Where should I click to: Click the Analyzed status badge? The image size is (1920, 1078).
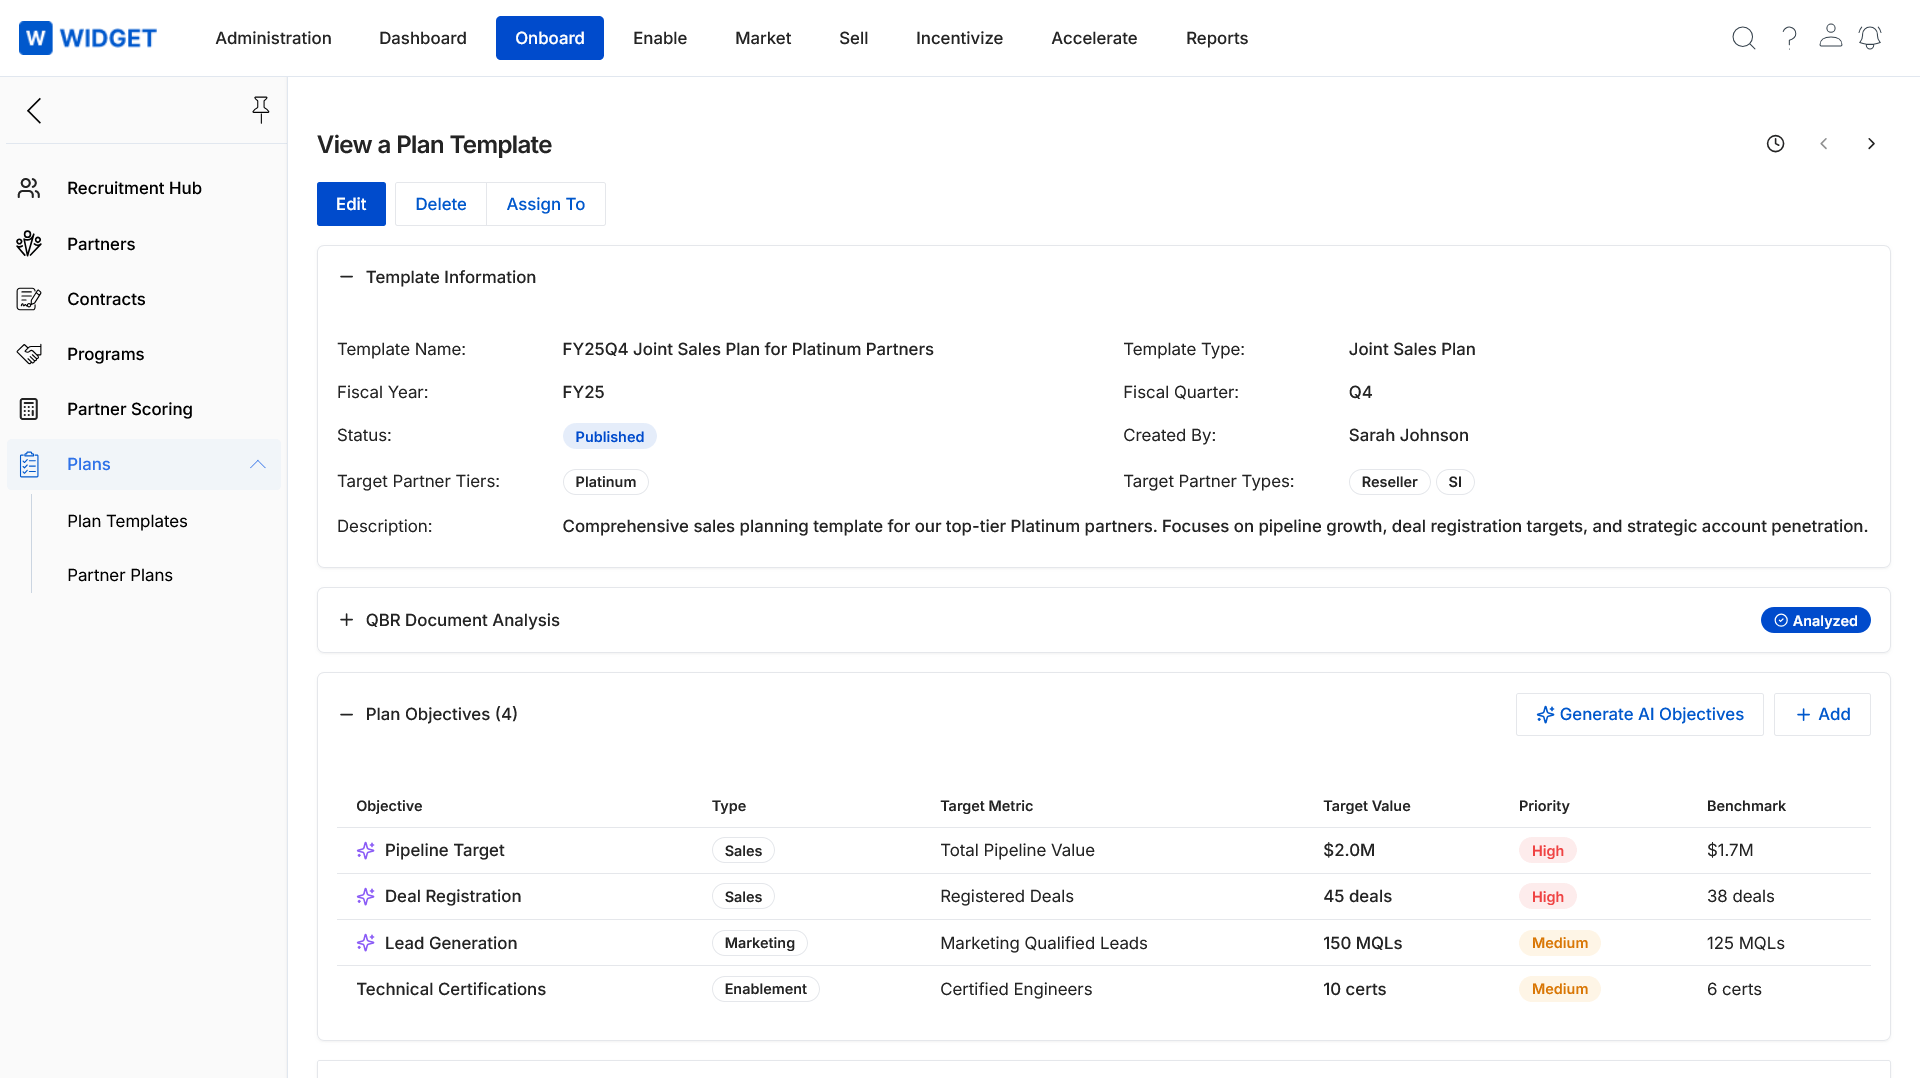1815,620
